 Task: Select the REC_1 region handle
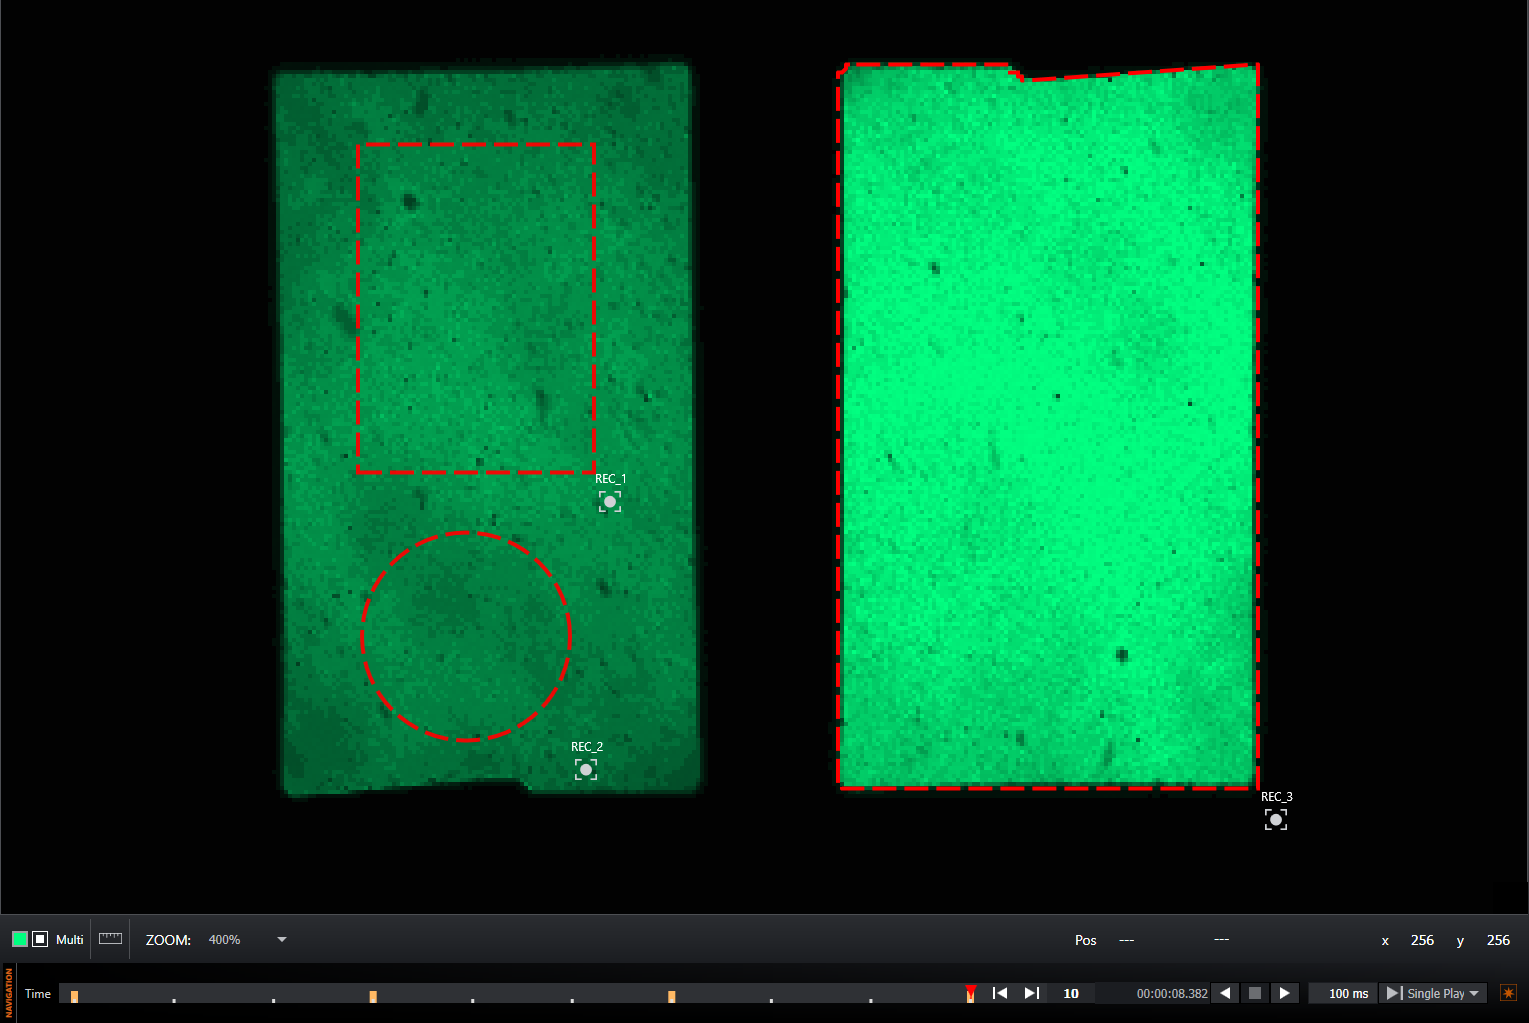pyautogui.click(x=610, y=501)
